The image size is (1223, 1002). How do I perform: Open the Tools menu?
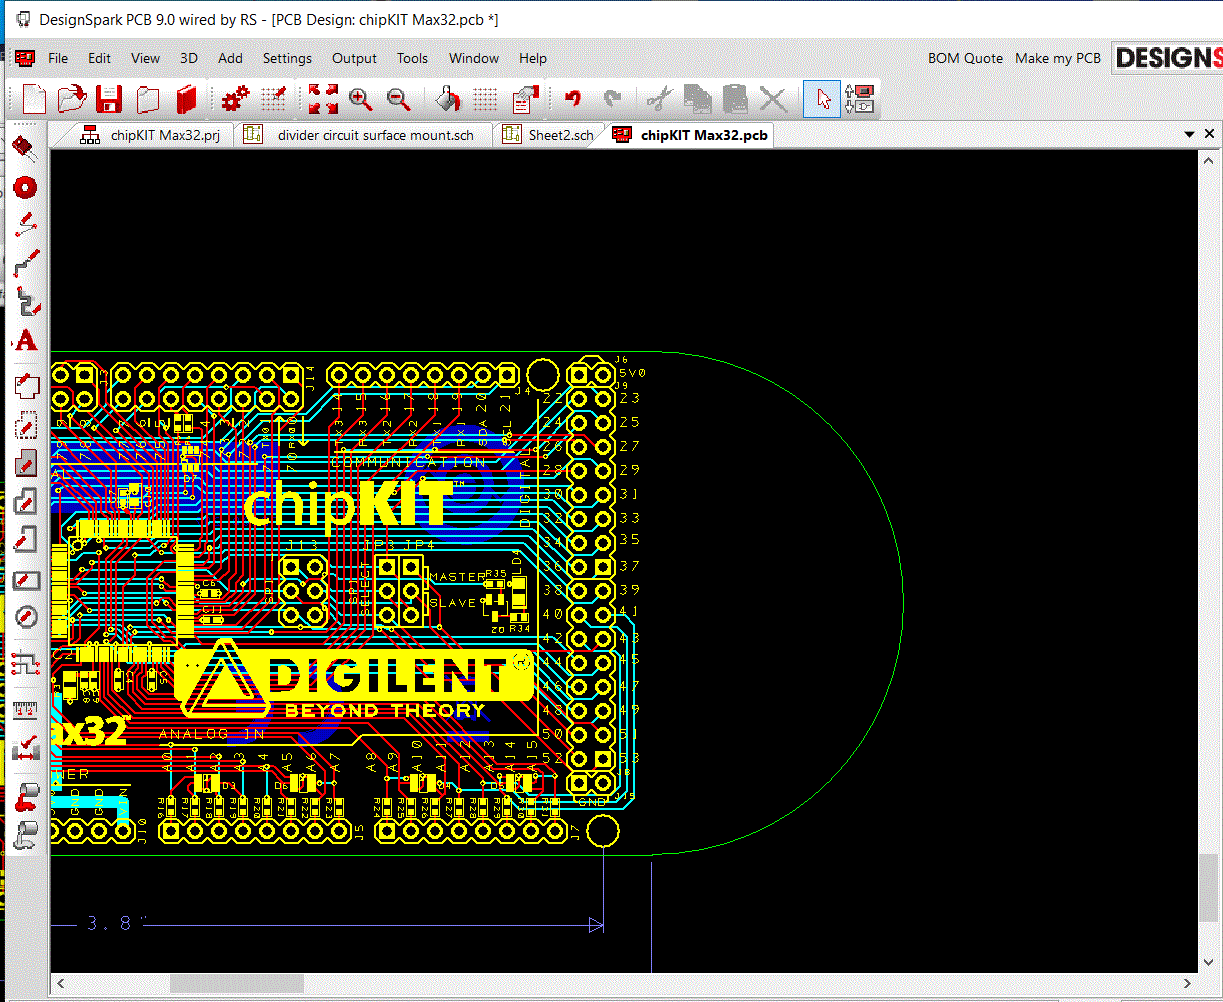(x=412, y=58)
